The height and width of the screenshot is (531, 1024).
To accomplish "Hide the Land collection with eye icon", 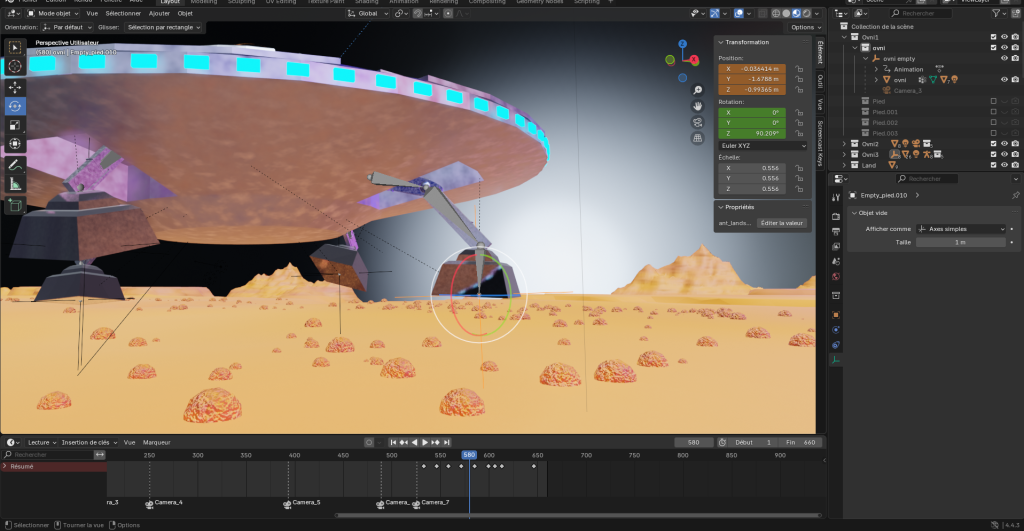I will (x=1004, y=165).
